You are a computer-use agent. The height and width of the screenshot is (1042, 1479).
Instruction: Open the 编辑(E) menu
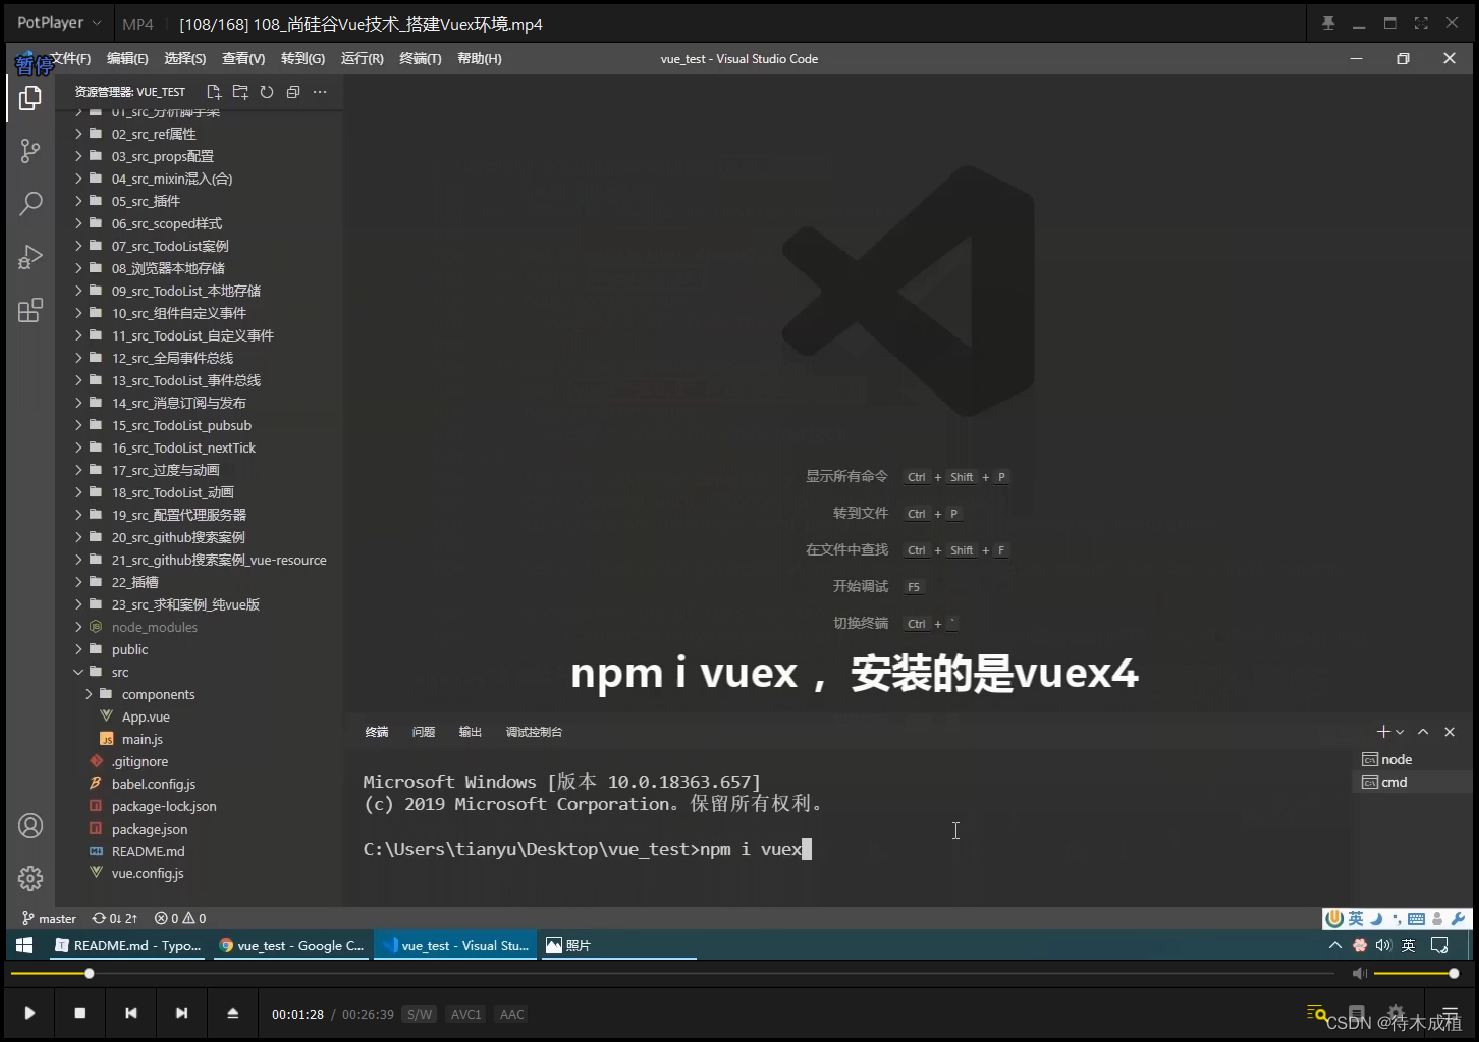(x=128, y=59)
